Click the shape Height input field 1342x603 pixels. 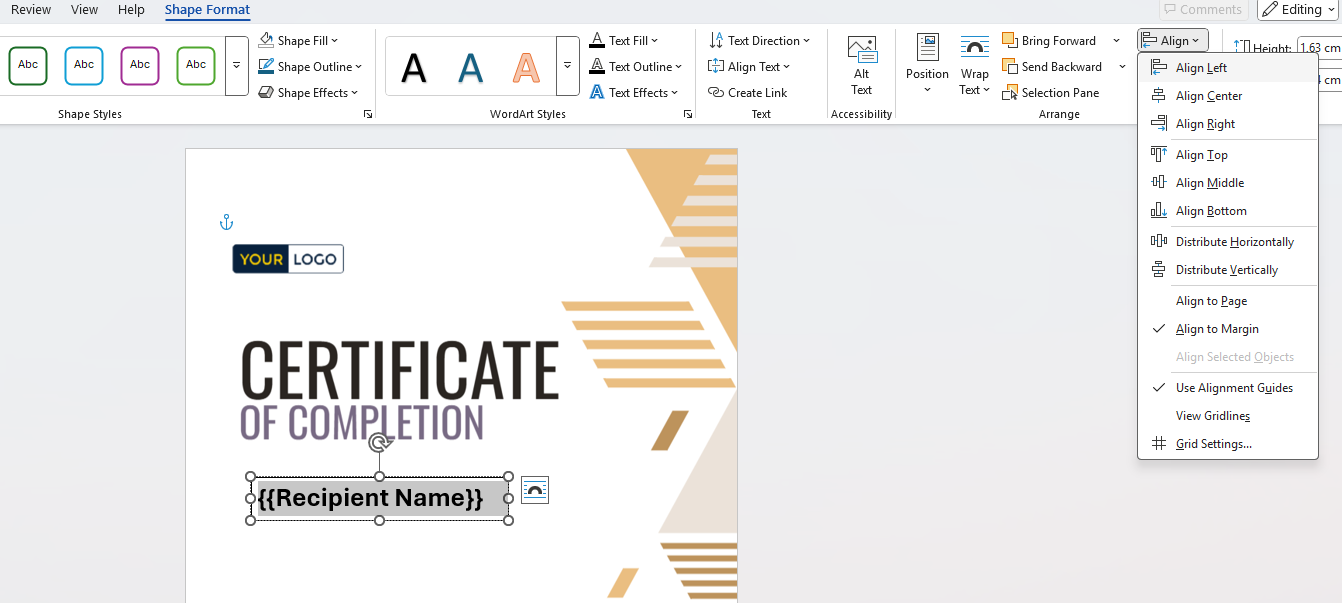point(1319,48)
